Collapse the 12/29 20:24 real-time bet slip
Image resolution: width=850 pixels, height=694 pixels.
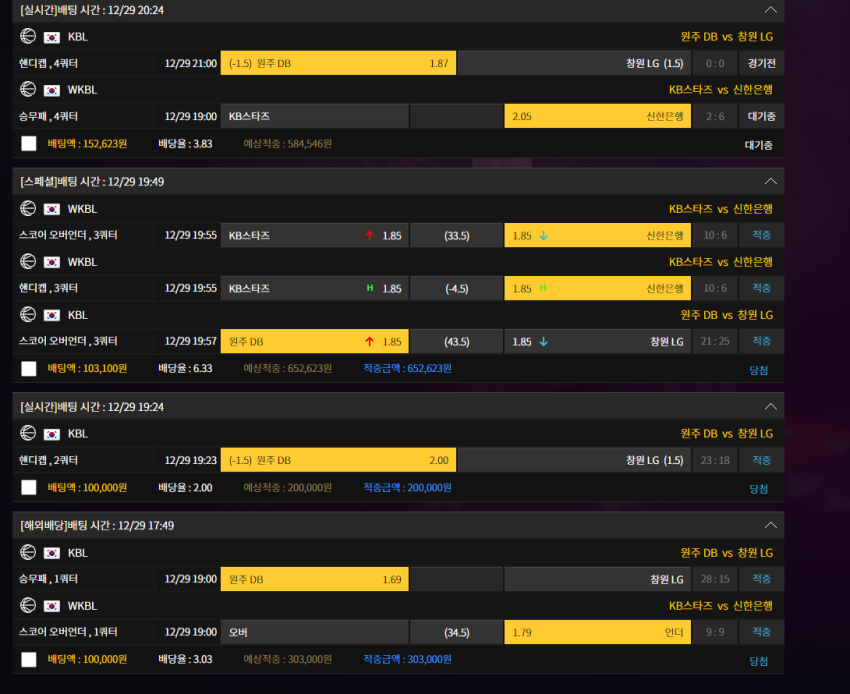coord(770,10)
